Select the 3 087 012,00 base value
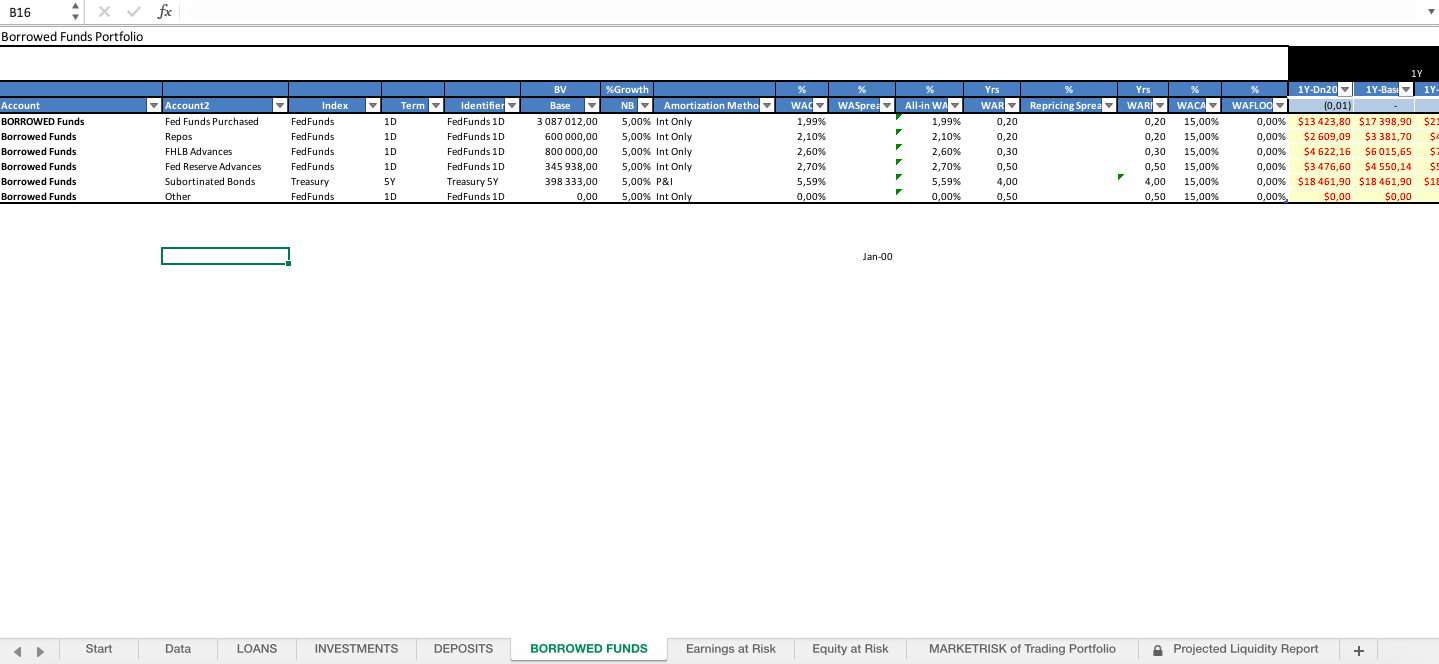Screen dimensions: 1439x664 (561, 122)
